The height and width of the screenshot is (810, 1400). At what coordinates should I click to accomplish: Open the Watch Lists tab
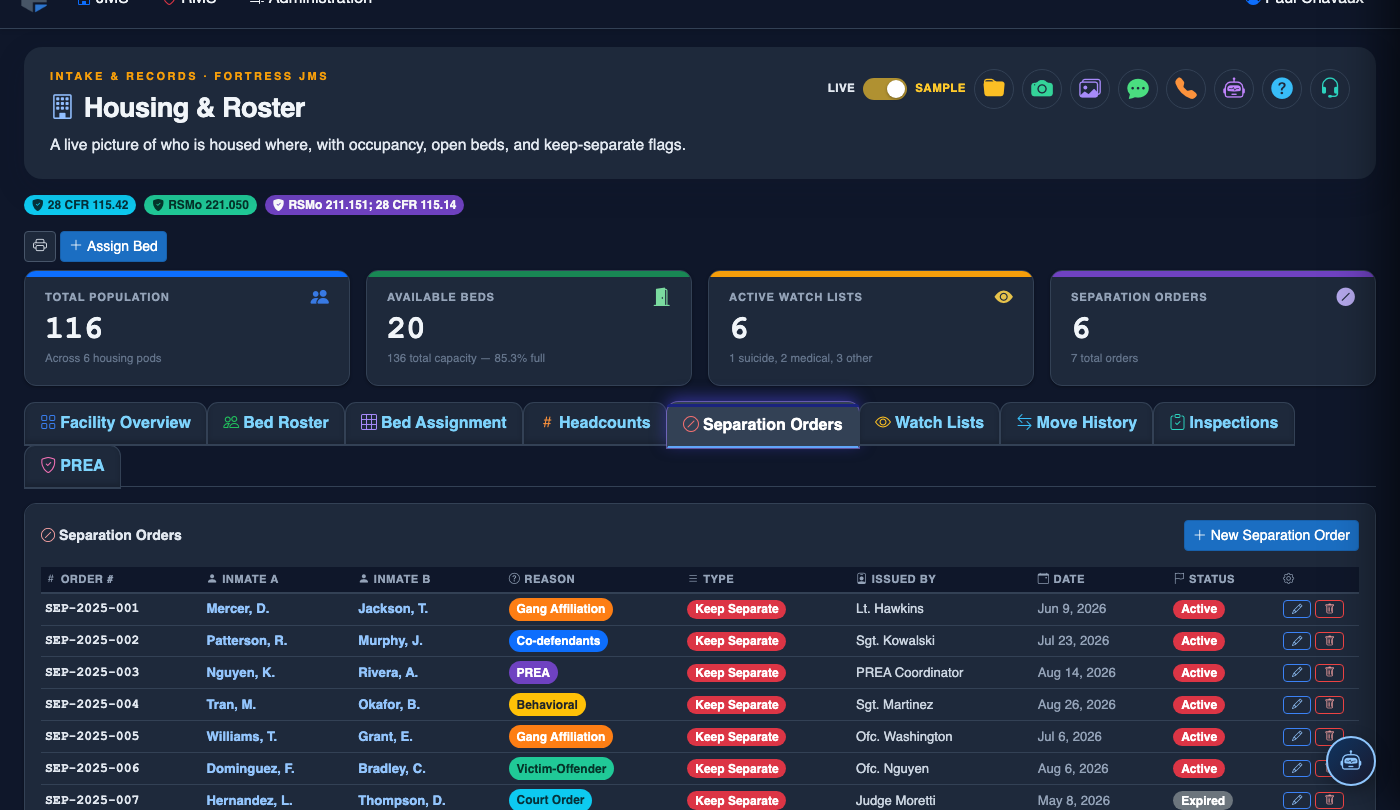929,423
